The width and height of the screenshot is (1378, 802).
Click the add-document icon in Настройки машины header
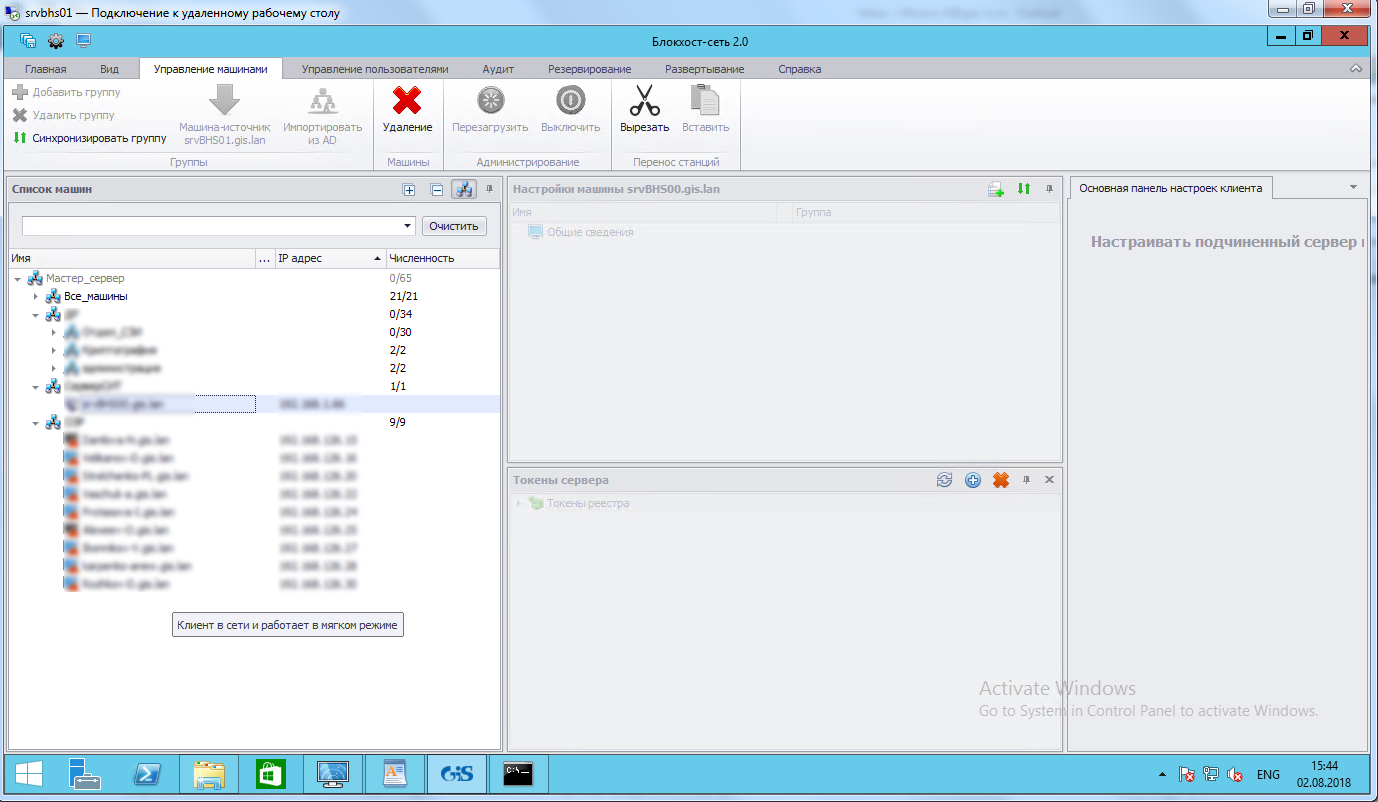pyautogui.click(x=996, y=189)
